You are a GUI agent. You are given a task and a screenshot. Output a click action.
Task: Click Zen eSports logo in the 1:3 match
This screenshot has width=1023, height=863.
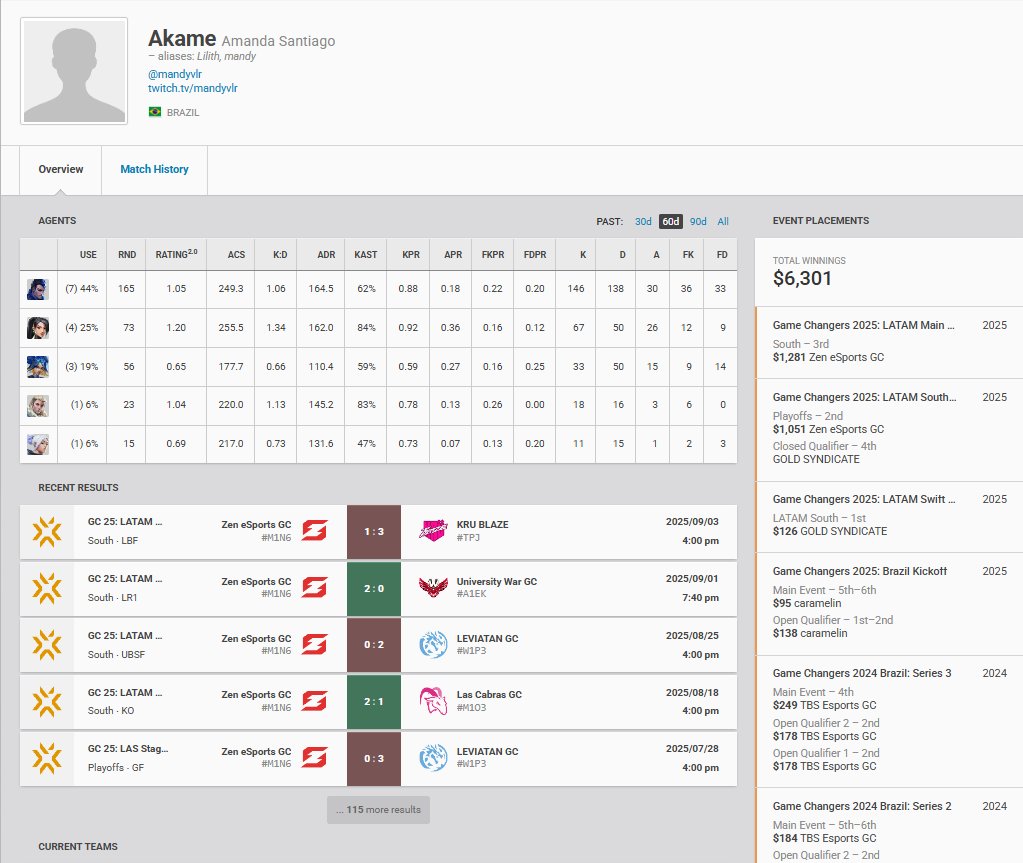[314, 531]
